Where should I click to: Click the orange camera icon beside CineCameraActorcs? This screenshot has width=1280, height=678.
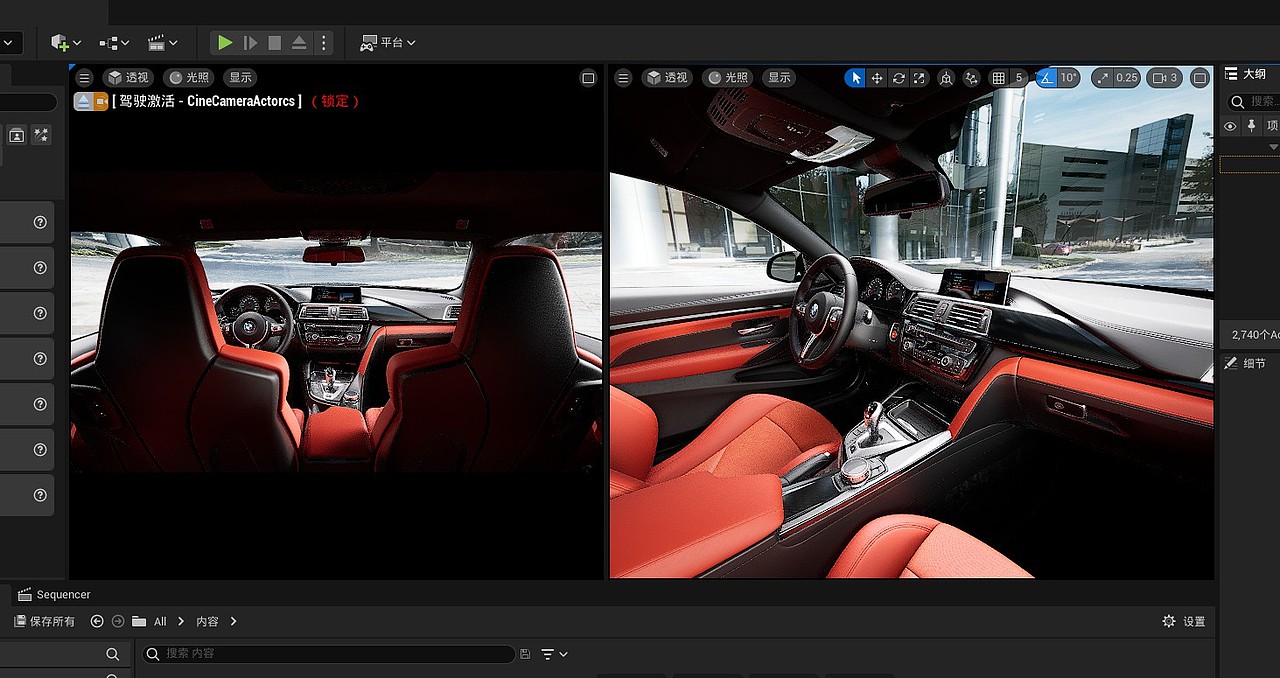point(100,101)
